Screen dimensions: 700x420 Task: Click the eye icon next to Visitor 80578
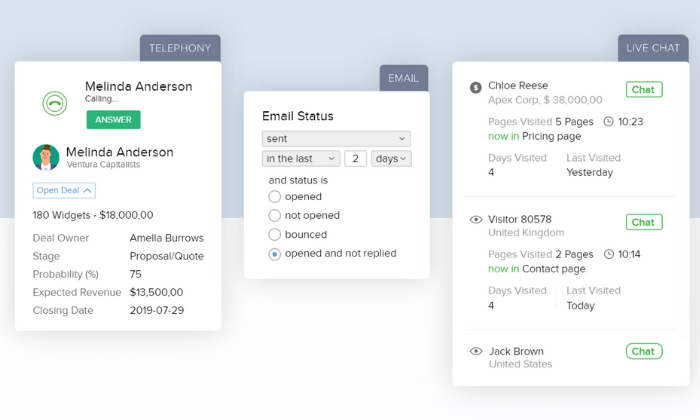[x=476, y=219]
